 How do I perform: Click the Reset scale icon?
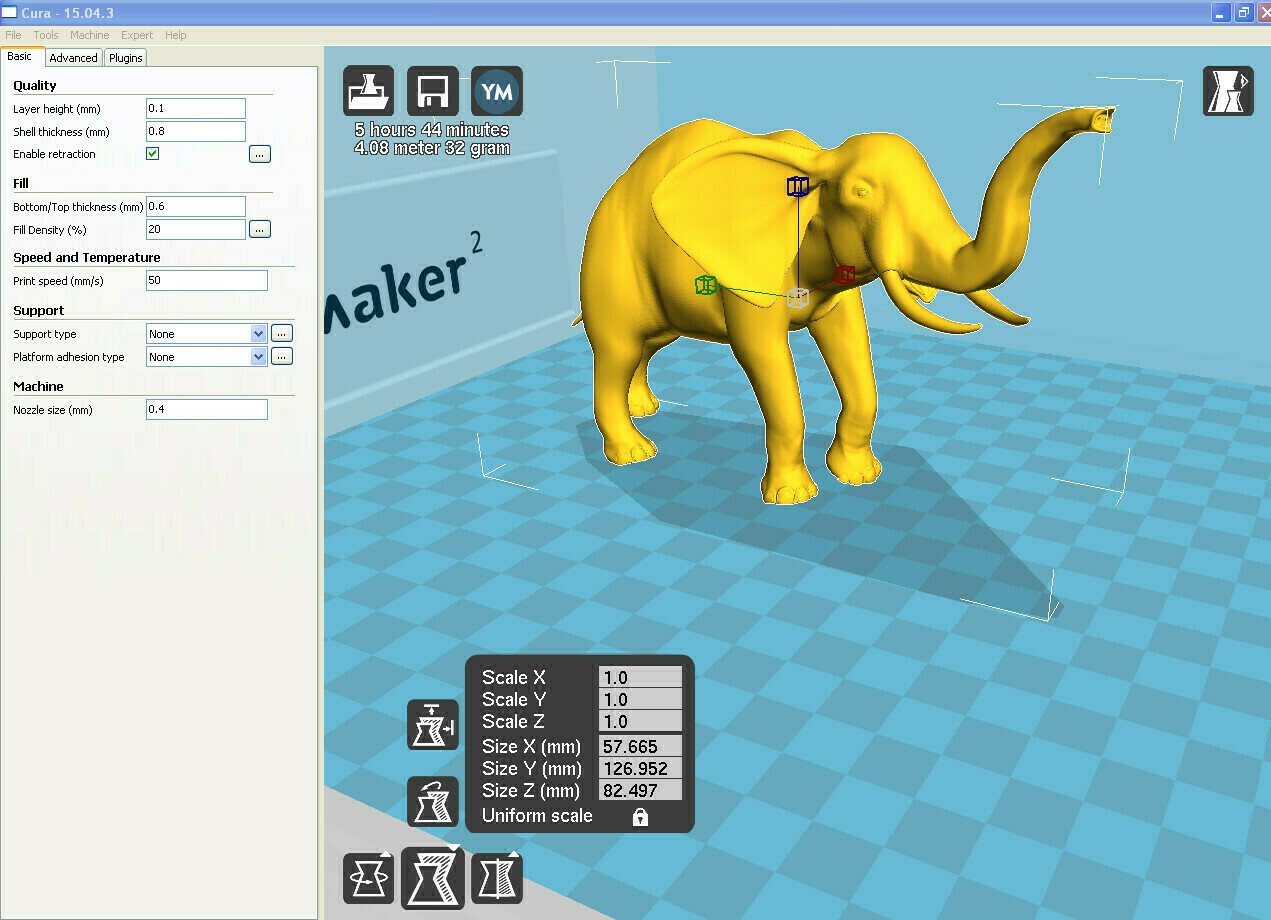tap(432, 801)
